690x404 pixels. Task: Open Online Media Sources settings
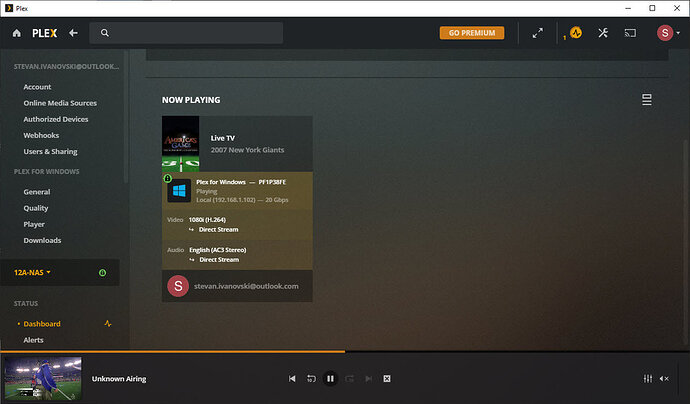(60, 103)
